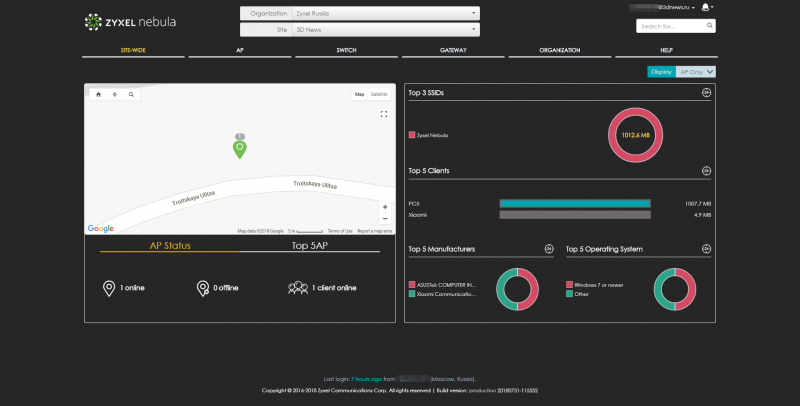Switch map to Satellite view
This screenshot has width=800, height=406.
[379, 94]
